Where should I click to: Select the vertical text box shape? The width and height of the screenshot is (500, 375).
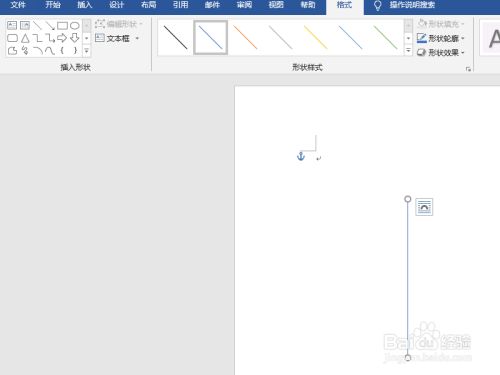click(25, 25)
